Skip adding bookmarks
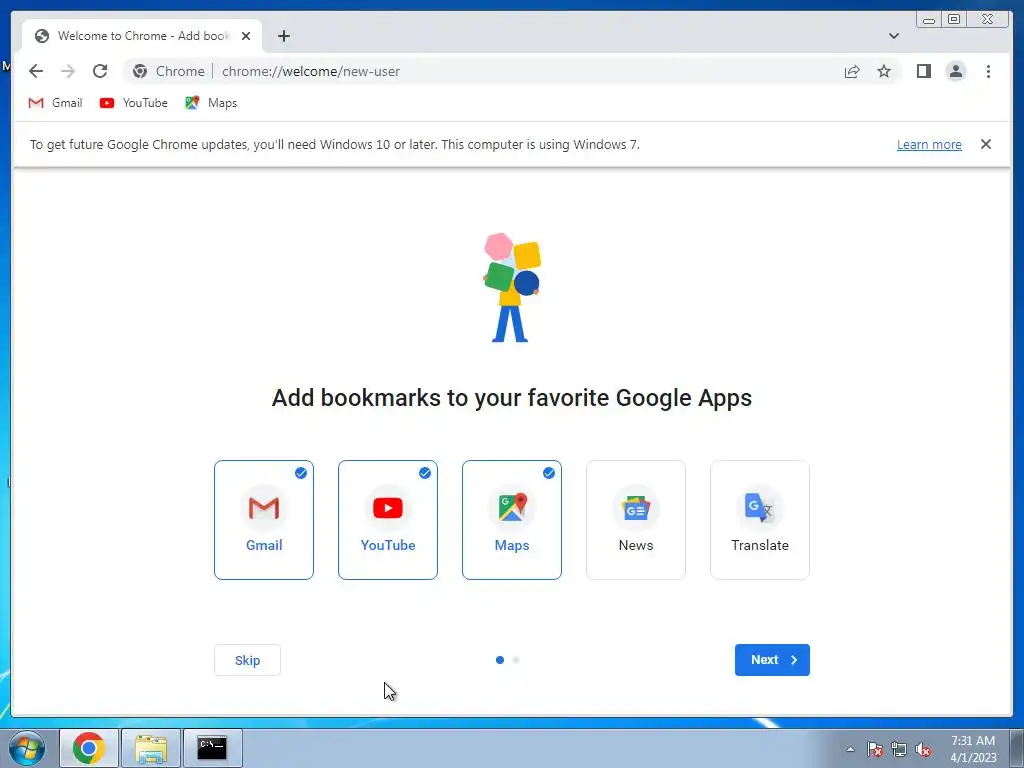1024x768 pixels. [248, 660]
